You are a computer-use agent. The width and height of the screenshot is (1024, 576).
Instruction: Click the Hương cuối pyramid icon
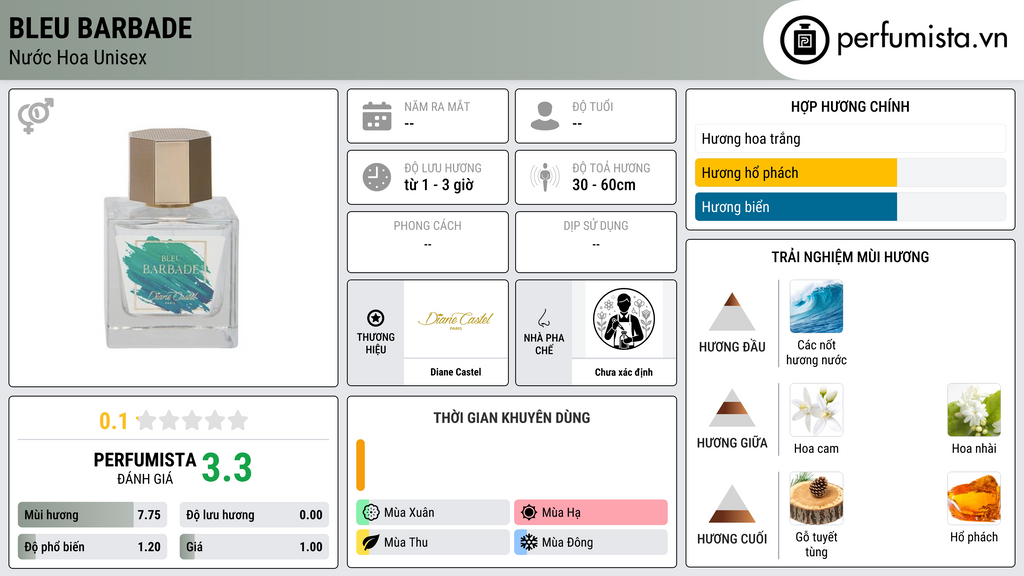pyautogui.click(x=732, y=504)
